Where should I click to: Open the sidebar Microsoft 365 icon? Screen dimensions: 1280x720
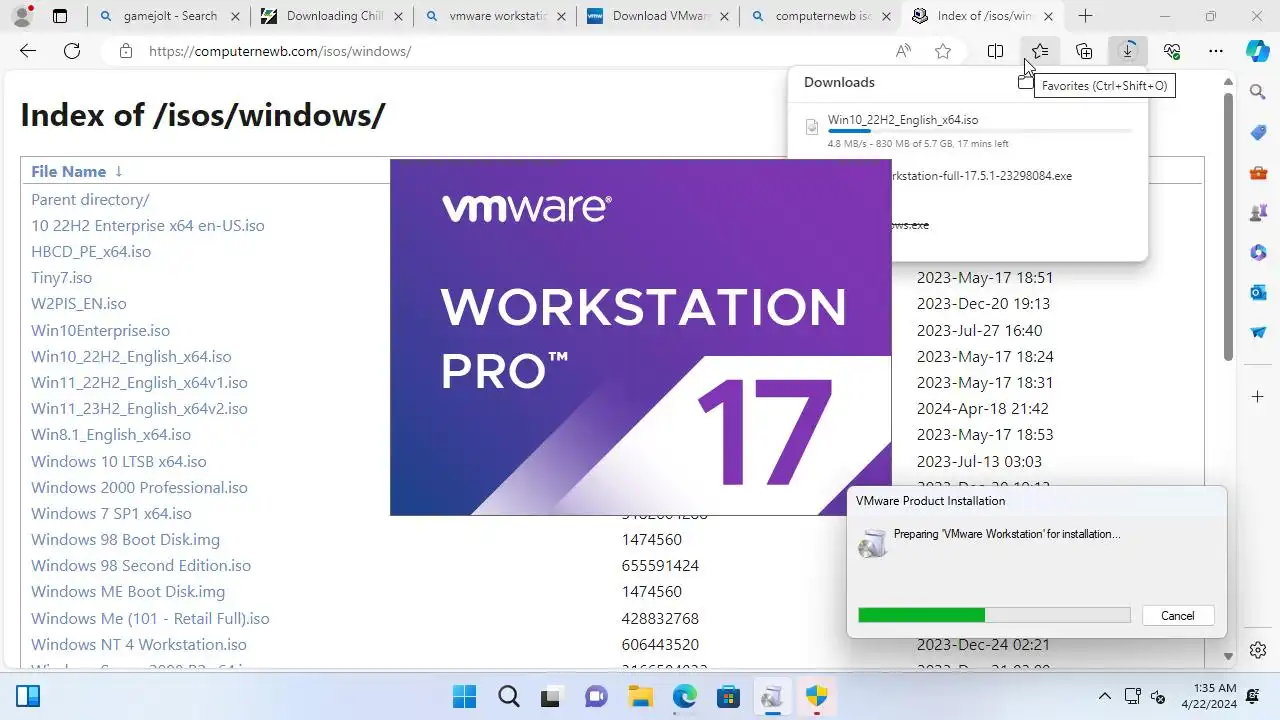point(1258,253)
